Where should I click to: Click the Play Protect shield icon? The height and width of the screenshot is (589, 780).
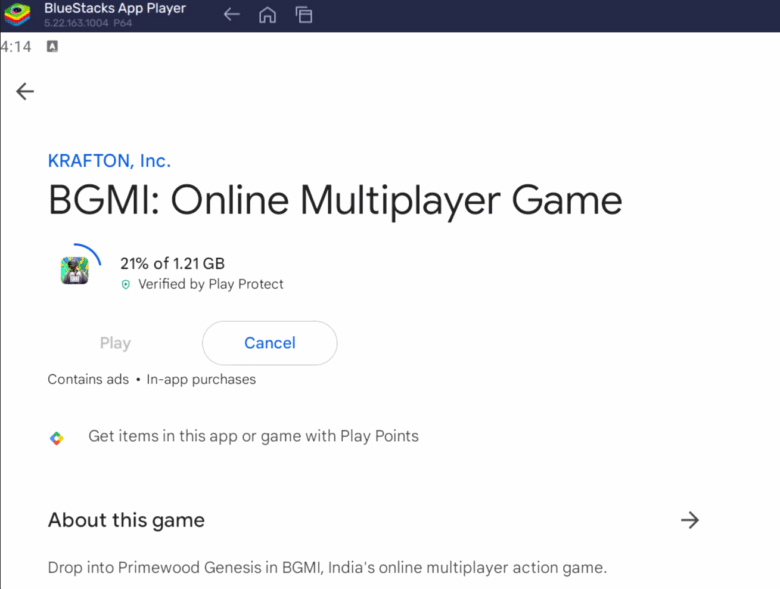[125, 285]
